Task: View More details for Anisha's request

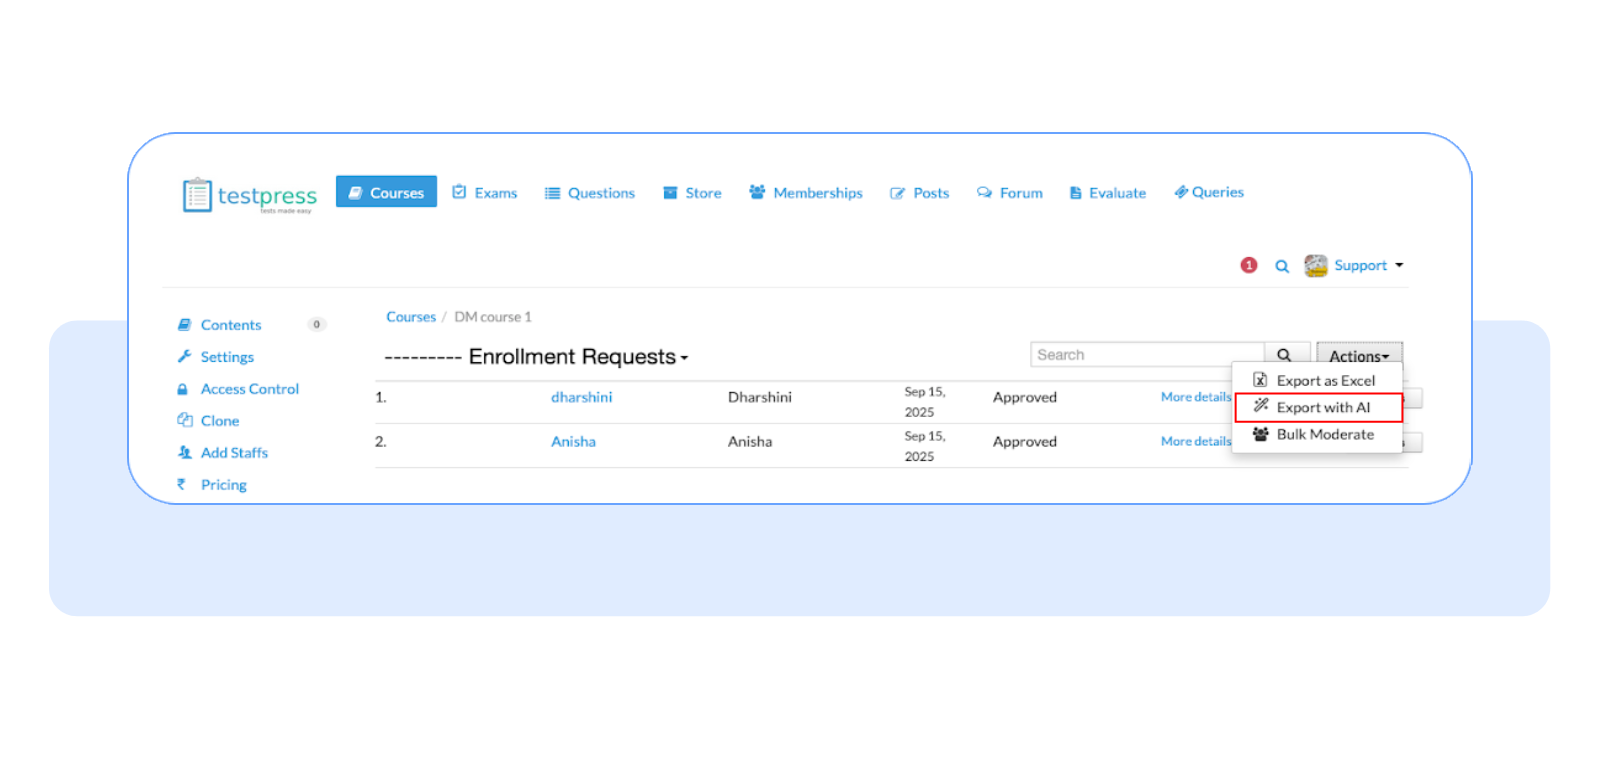Action: tap(1195, 441)
